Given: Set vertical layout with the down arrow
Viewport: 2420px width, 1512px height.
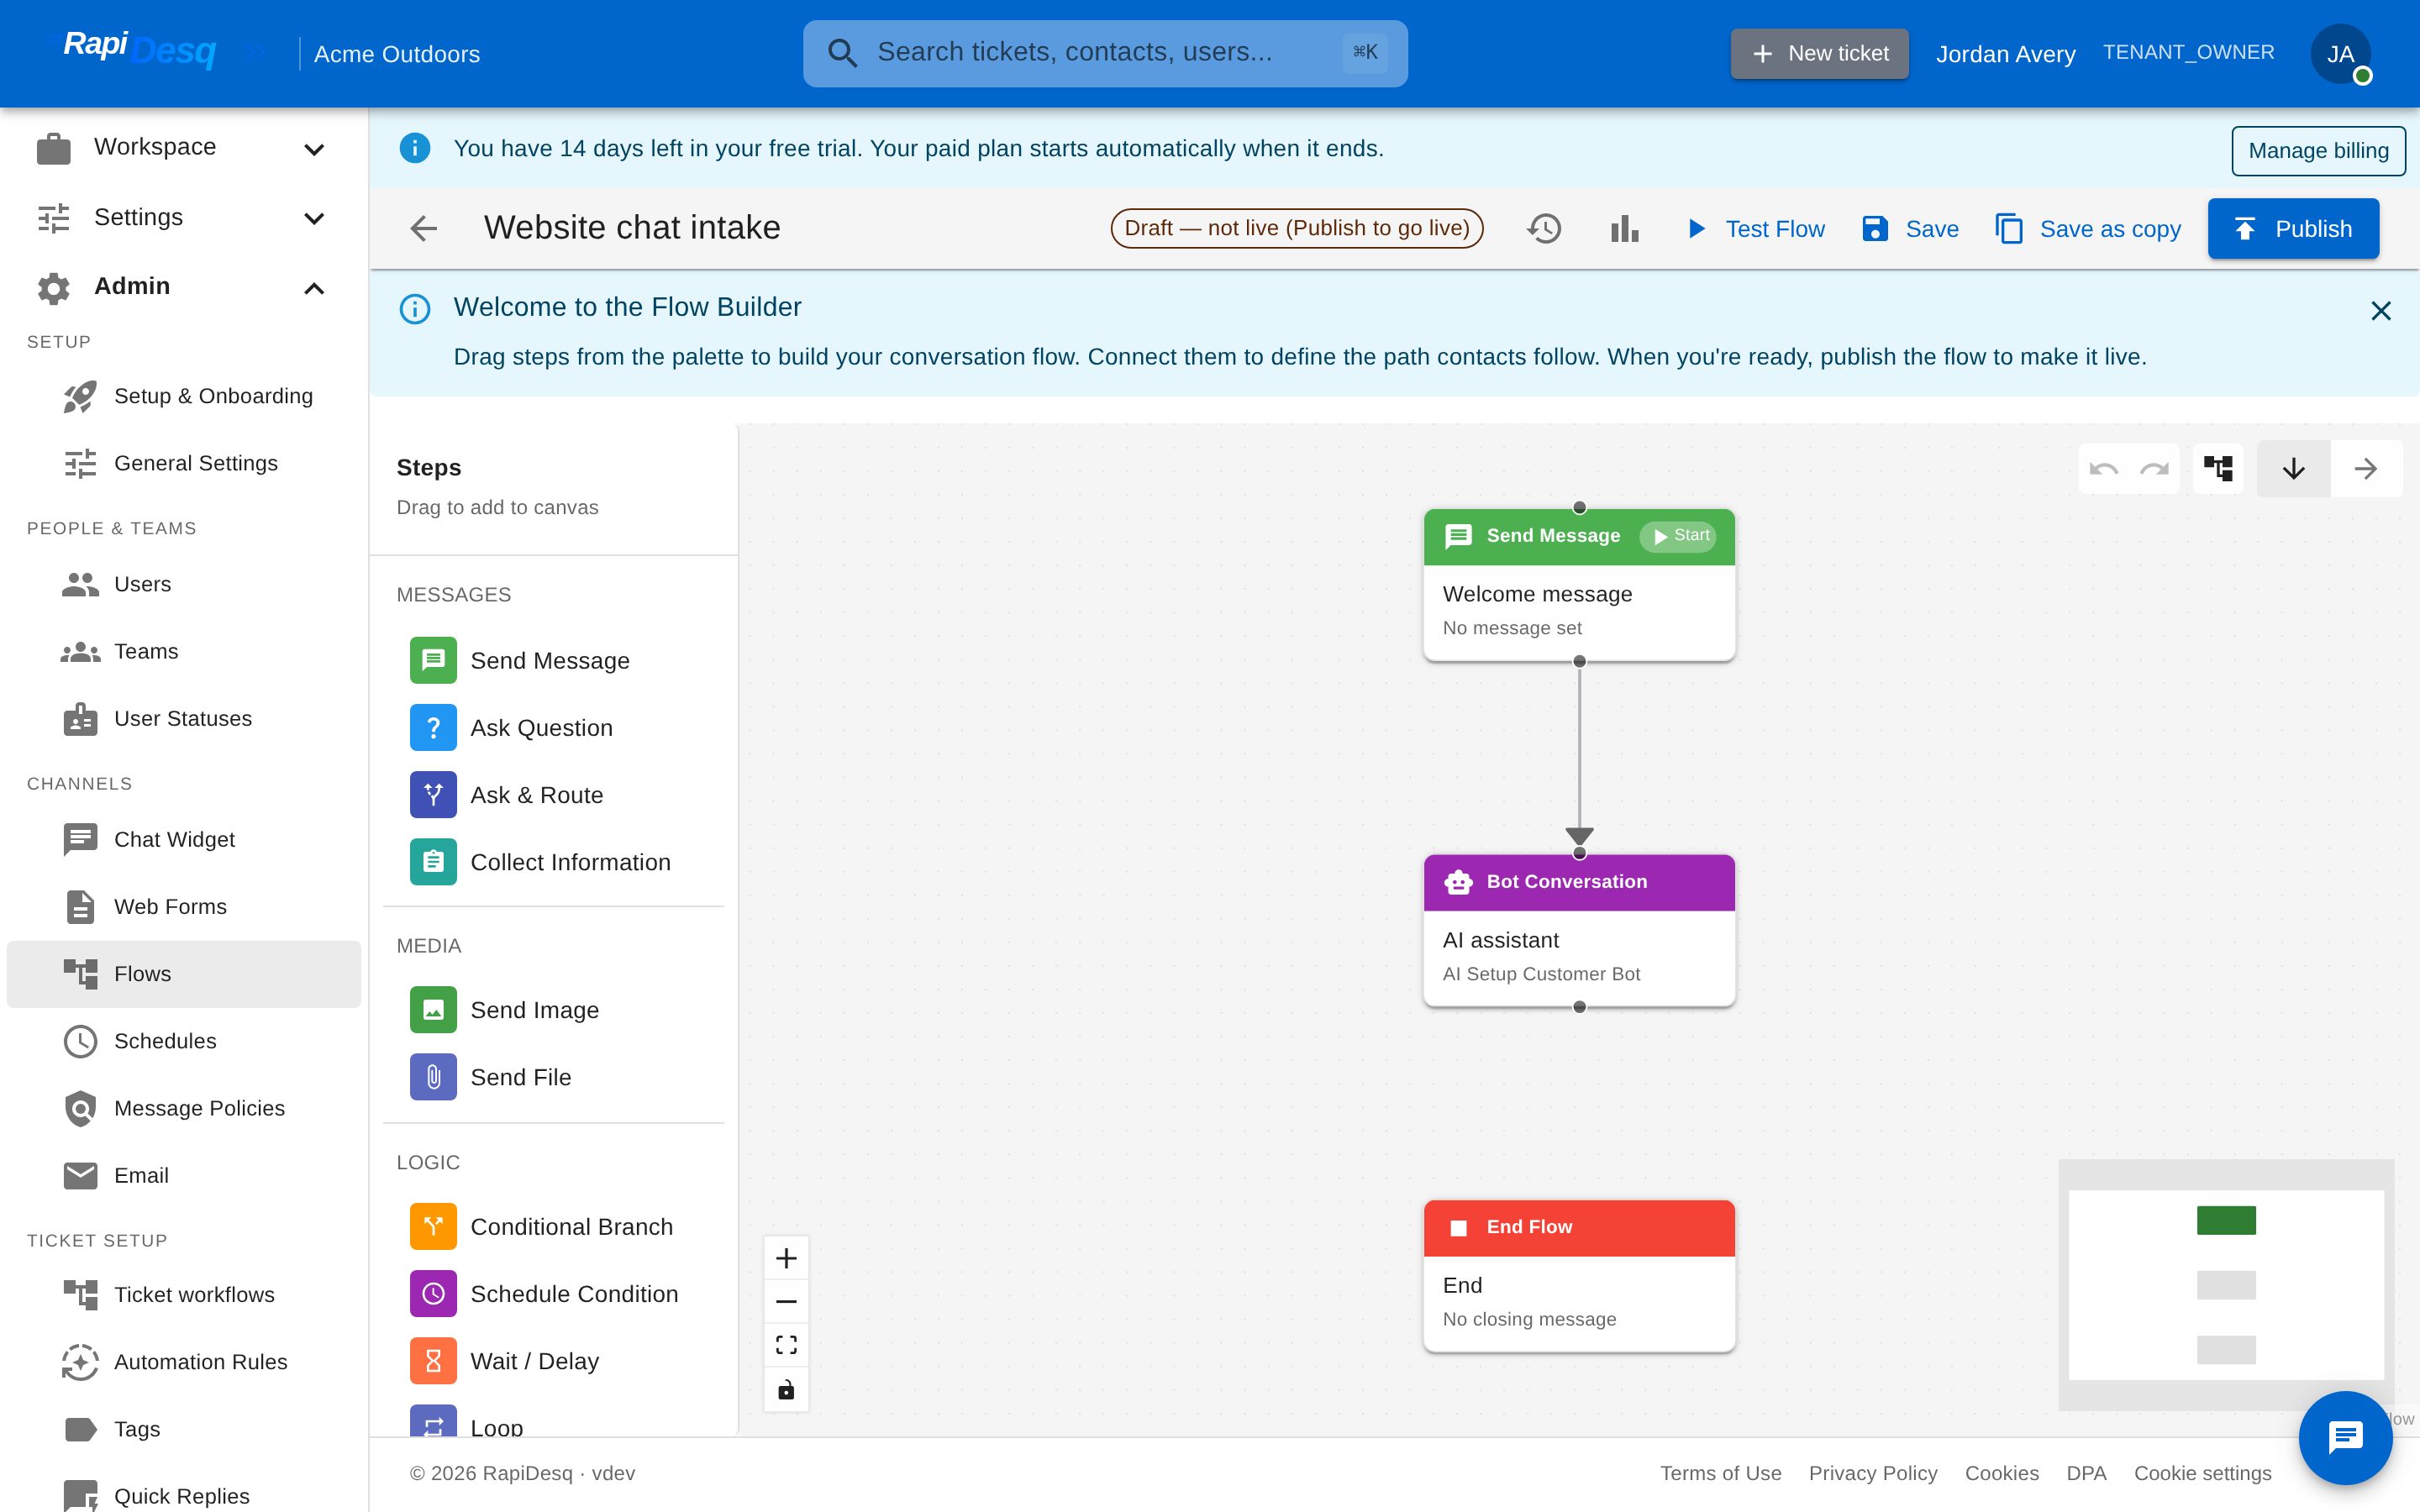Looking at the screenshot, I should tap(2294, 468).
